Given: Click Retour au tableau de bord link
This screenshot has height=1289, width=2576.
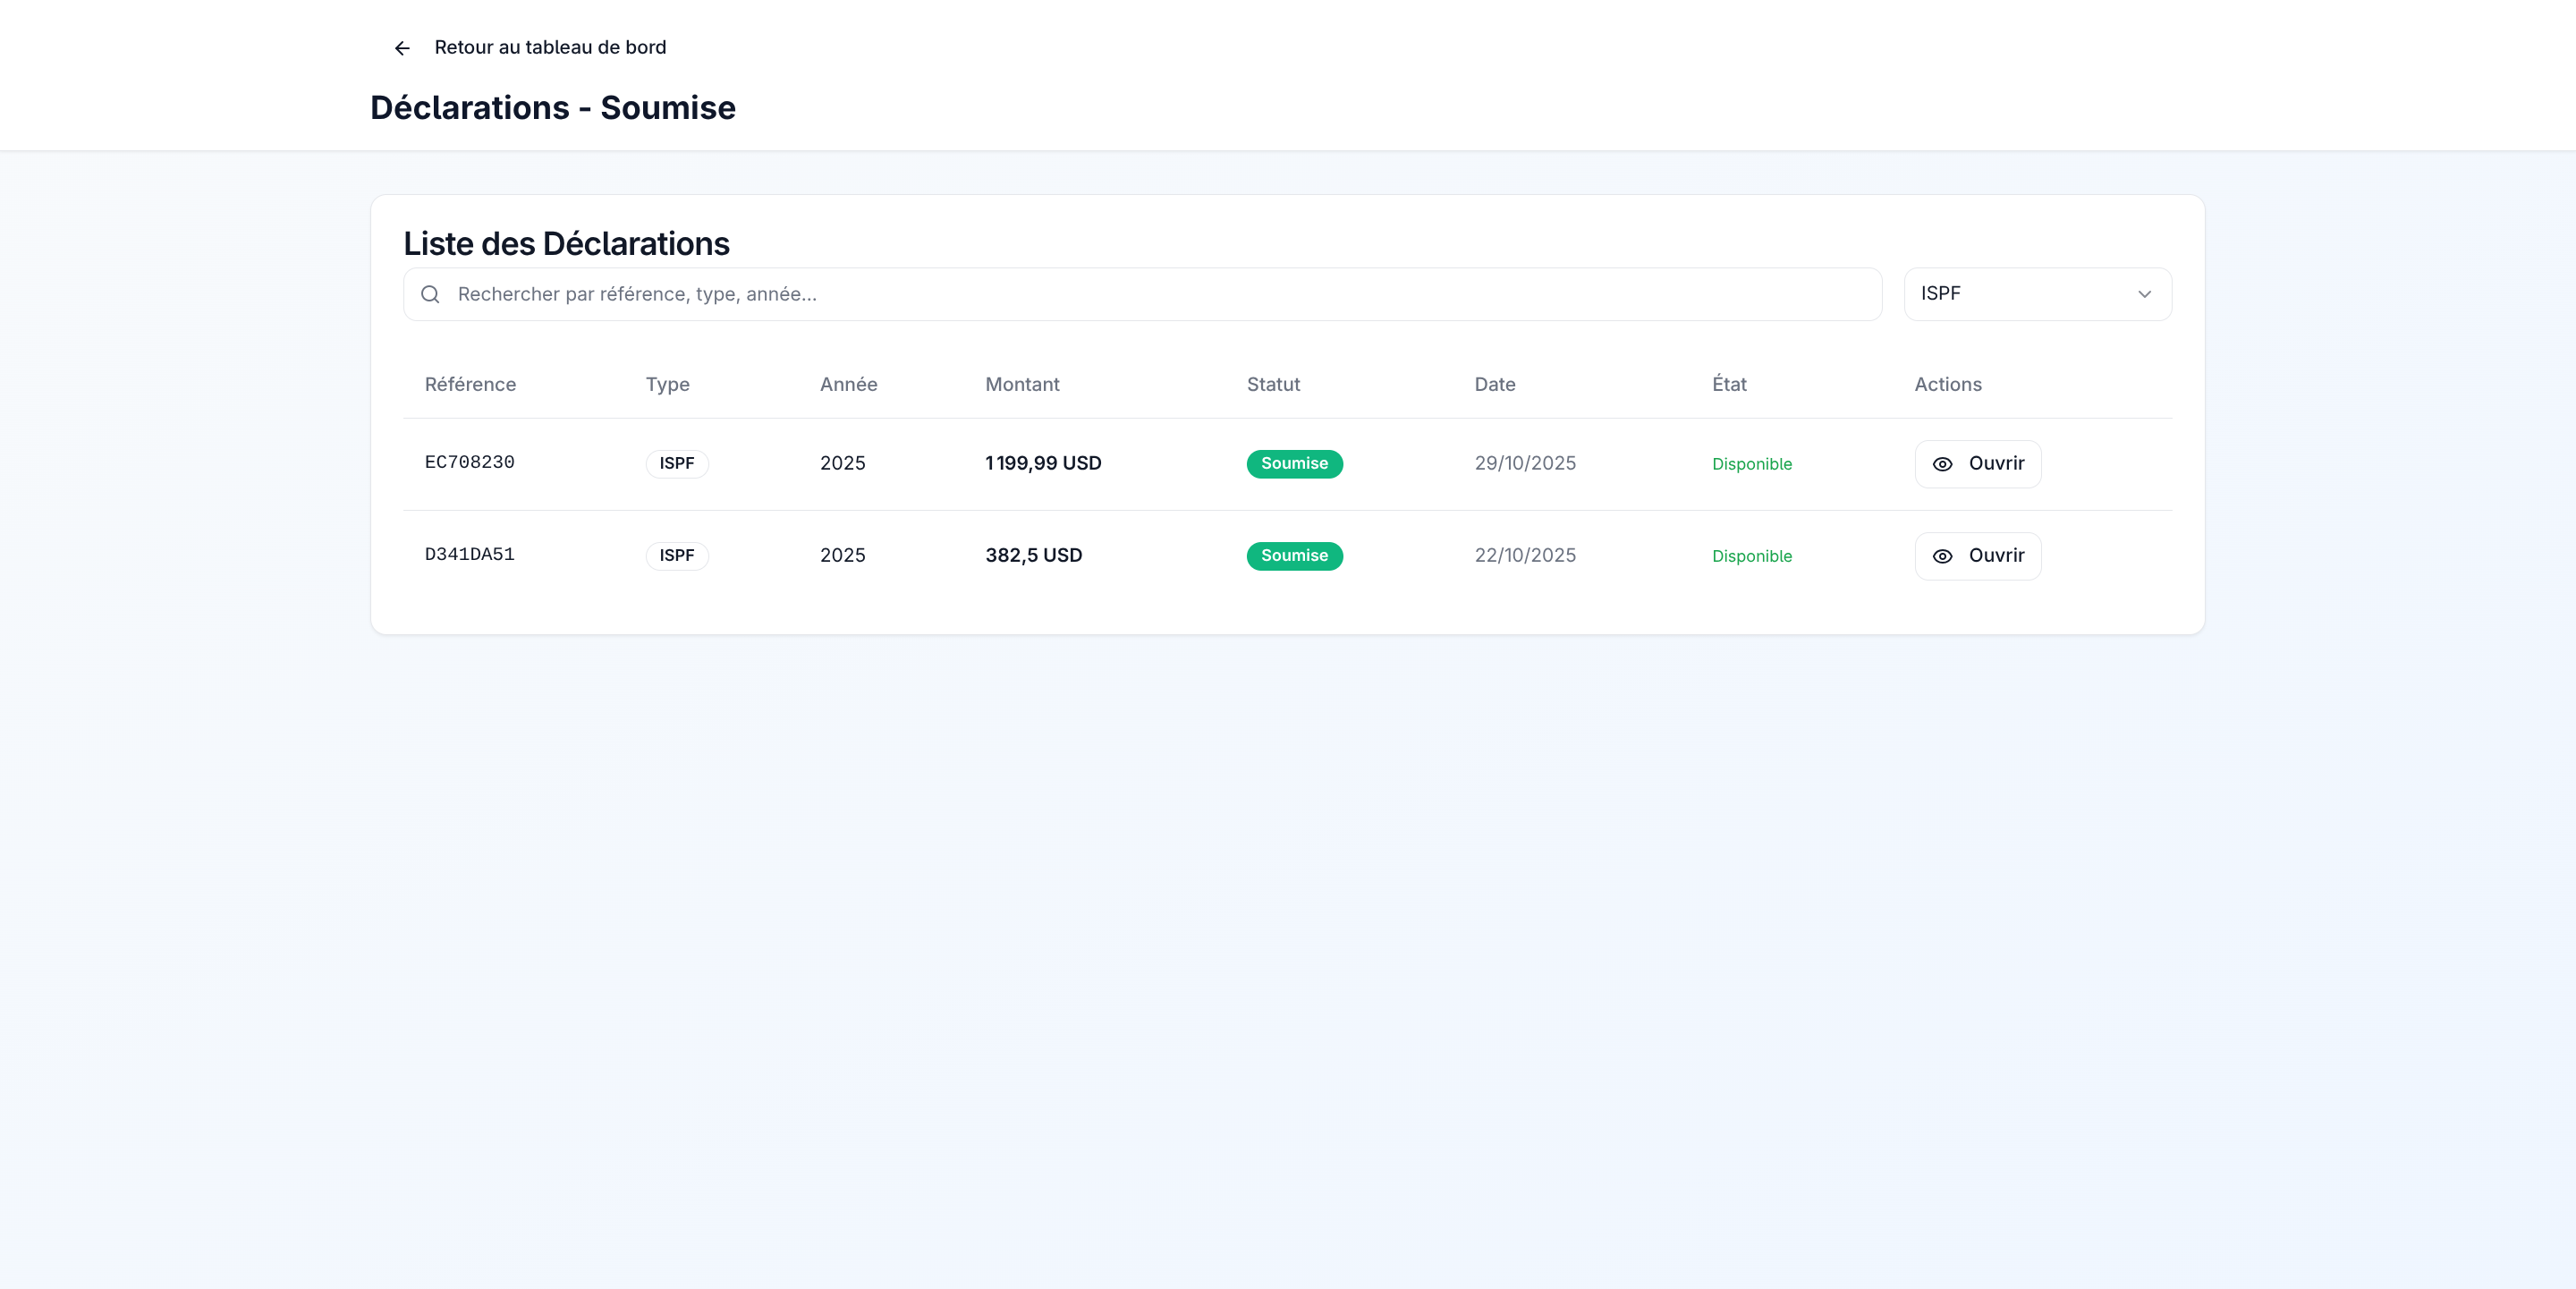Looking at the screenshot, I should tap(550, 47).
